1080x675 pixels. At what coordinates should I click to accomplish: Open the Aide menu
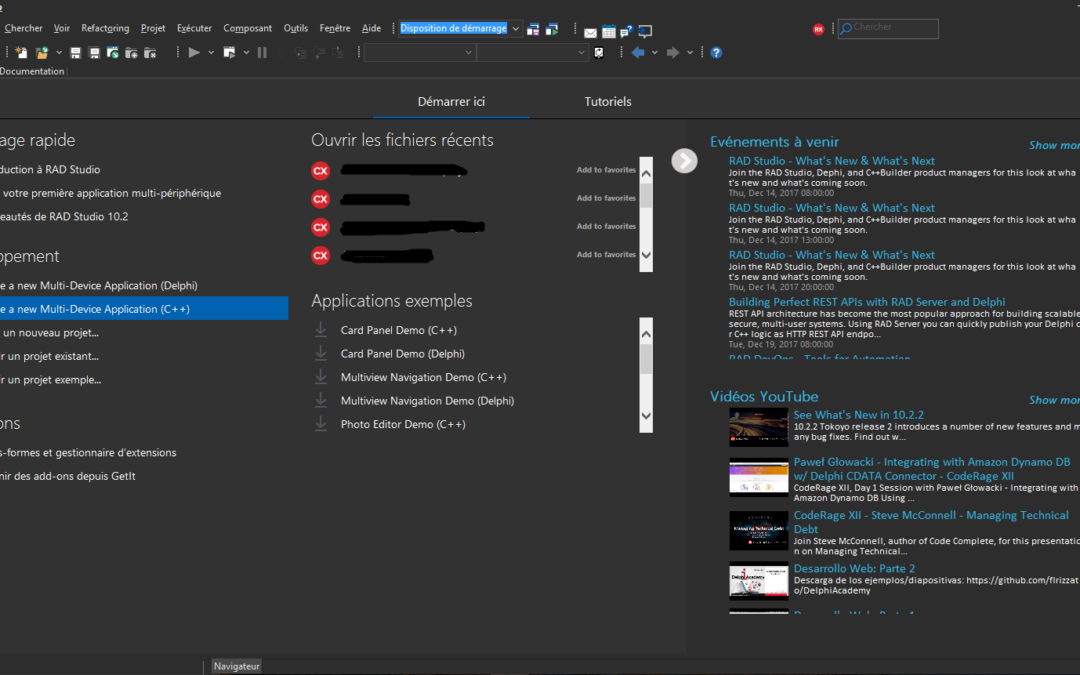click(371, 28)
